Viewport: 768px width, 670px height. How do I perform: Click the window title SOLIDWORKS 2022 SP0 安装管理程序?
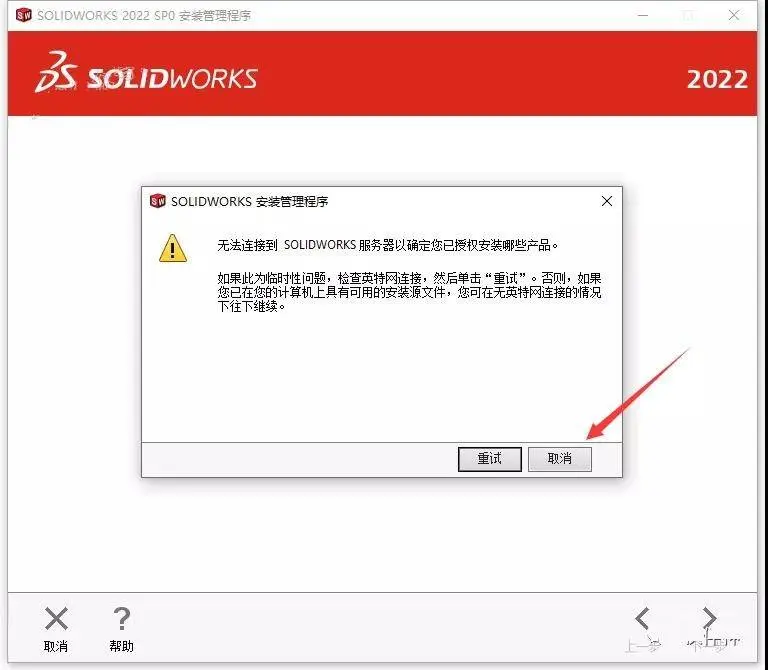coord(144,16)
